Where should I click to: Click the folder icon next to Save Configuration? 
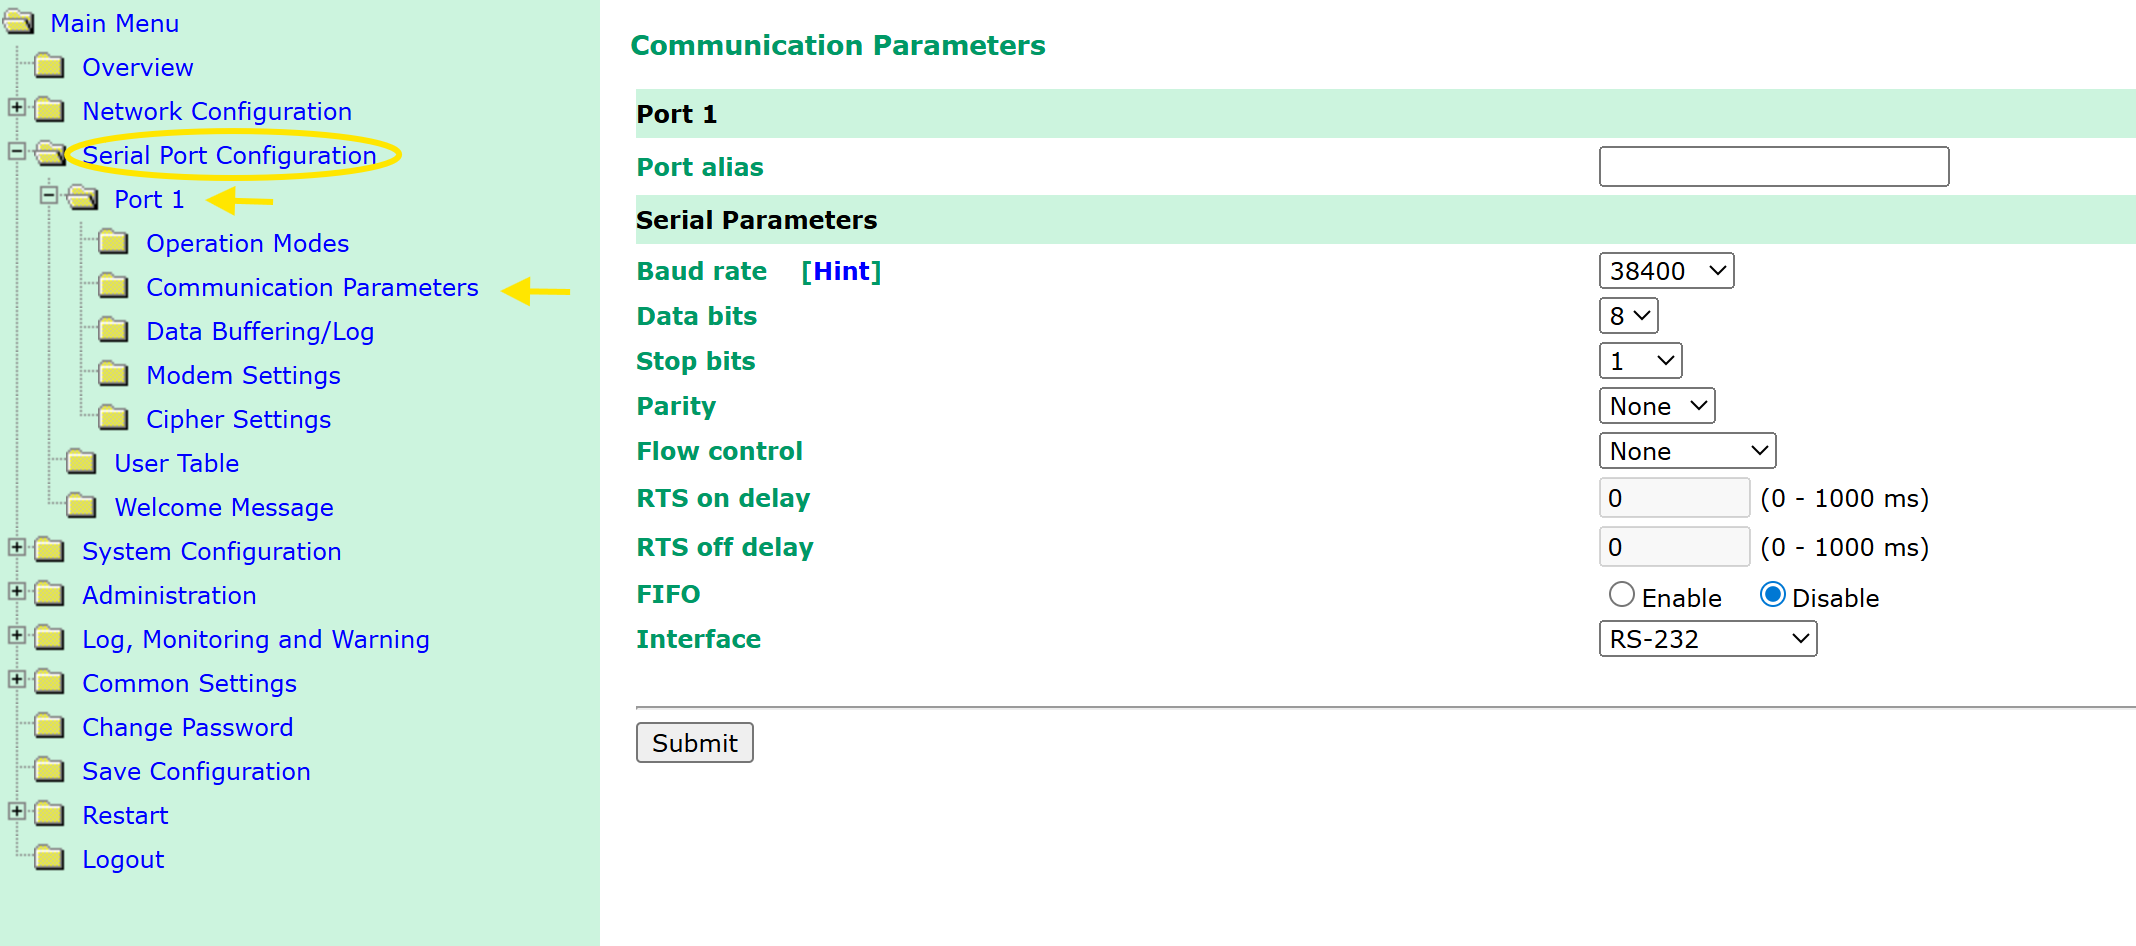coord(49,770)
